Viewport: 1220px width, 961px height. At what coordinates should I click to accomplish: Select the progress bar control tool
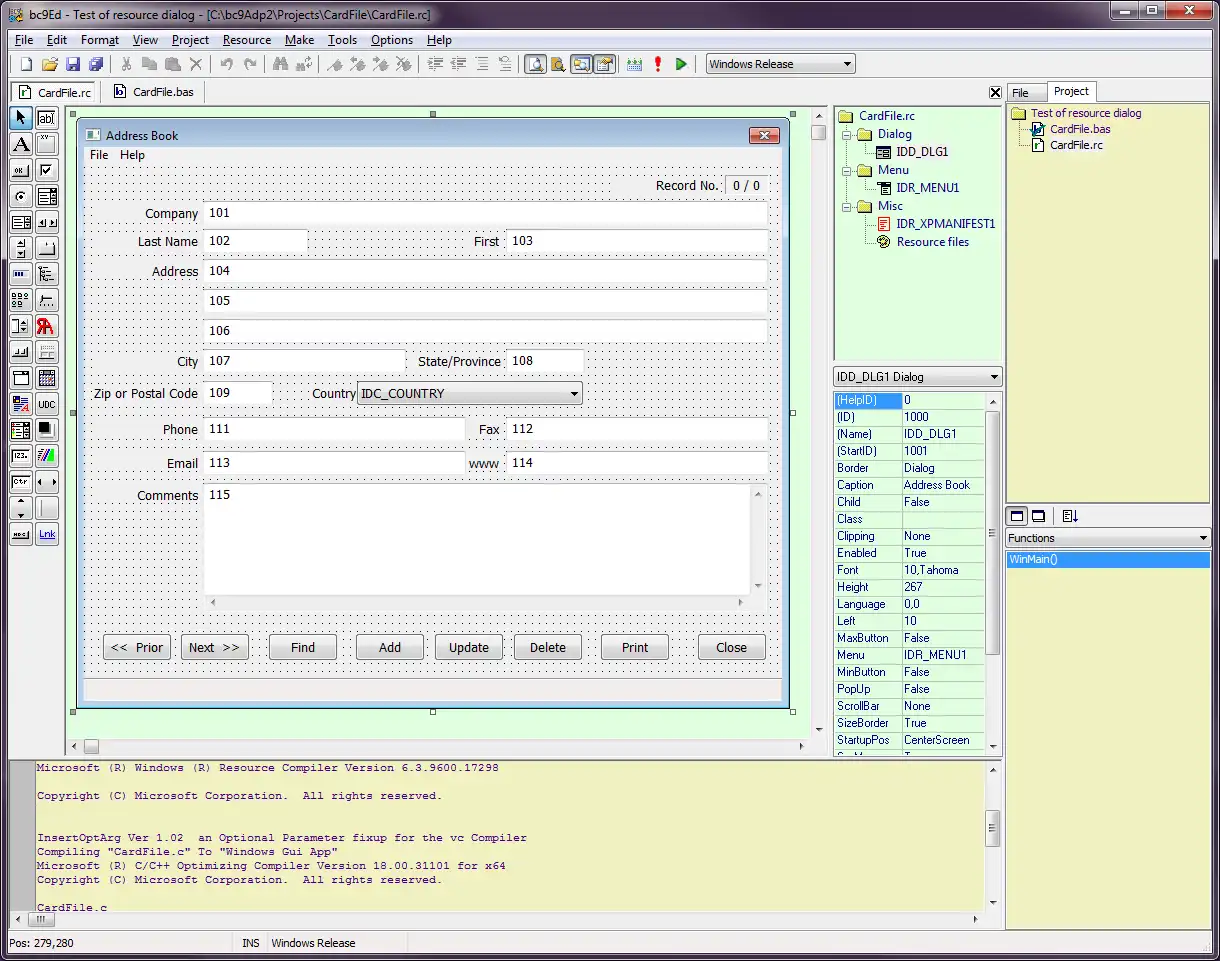(21, 274)
